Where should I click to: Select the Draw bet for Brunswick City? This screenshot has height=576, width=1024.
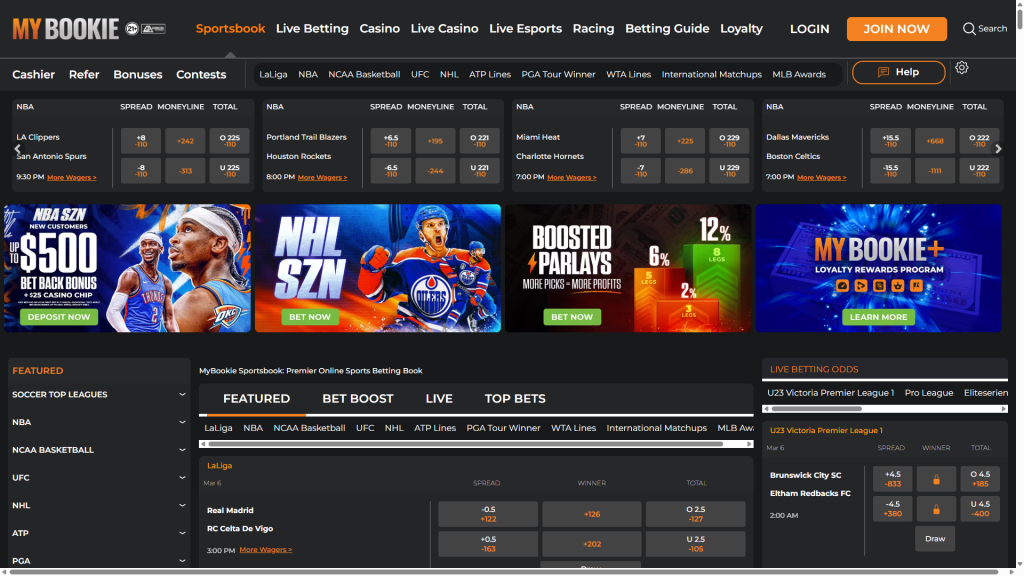click(935, 538)
